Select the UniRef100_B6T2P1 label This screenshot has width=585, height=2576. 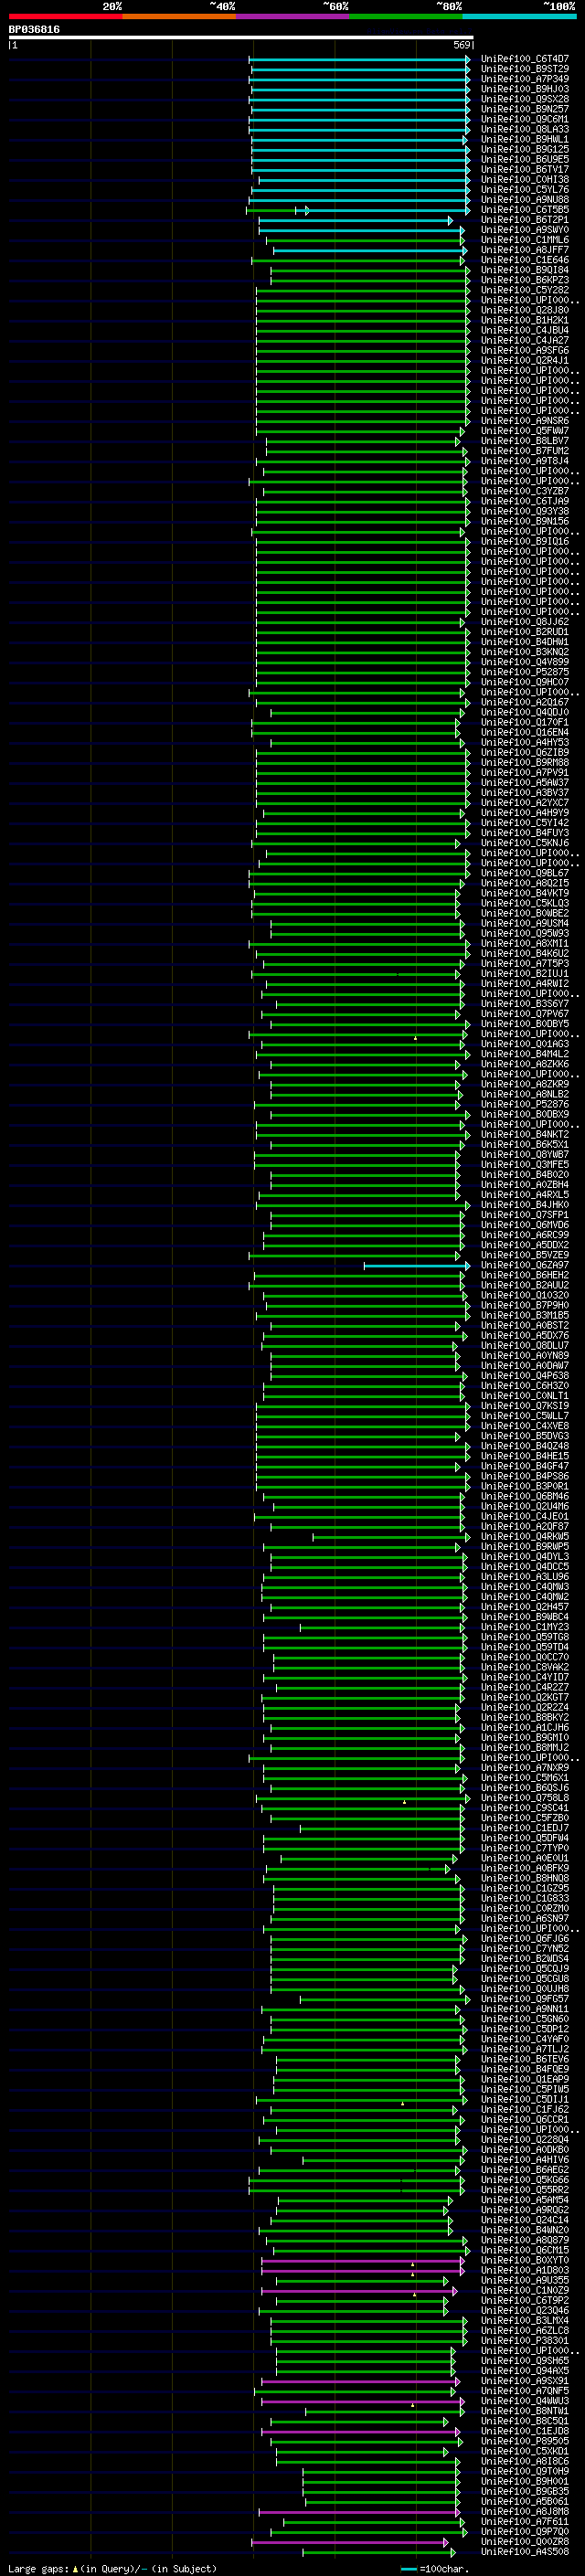524,220
